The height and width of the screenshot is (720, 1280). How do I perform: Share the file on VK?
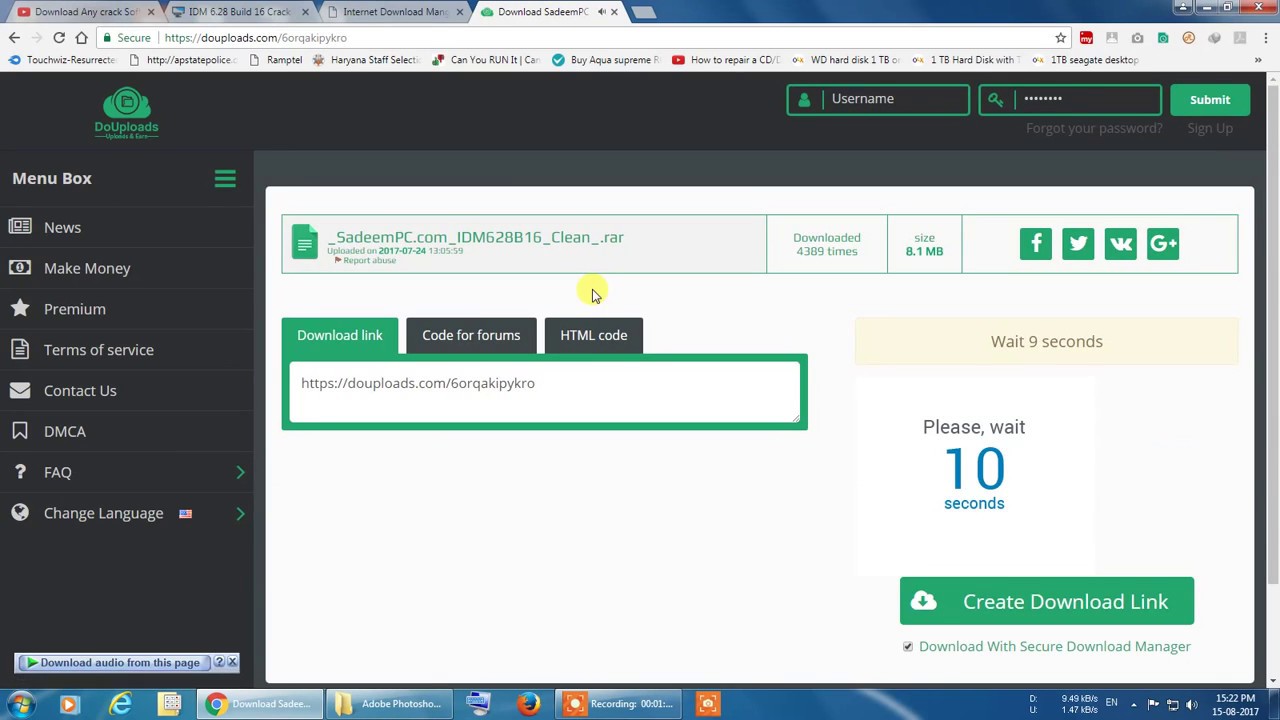tap(1121, 244)
